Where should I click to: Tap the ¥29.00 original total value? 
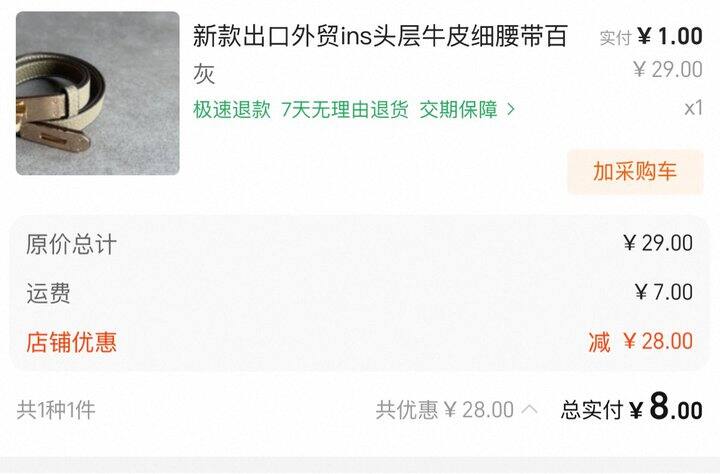tap(658, 243)
